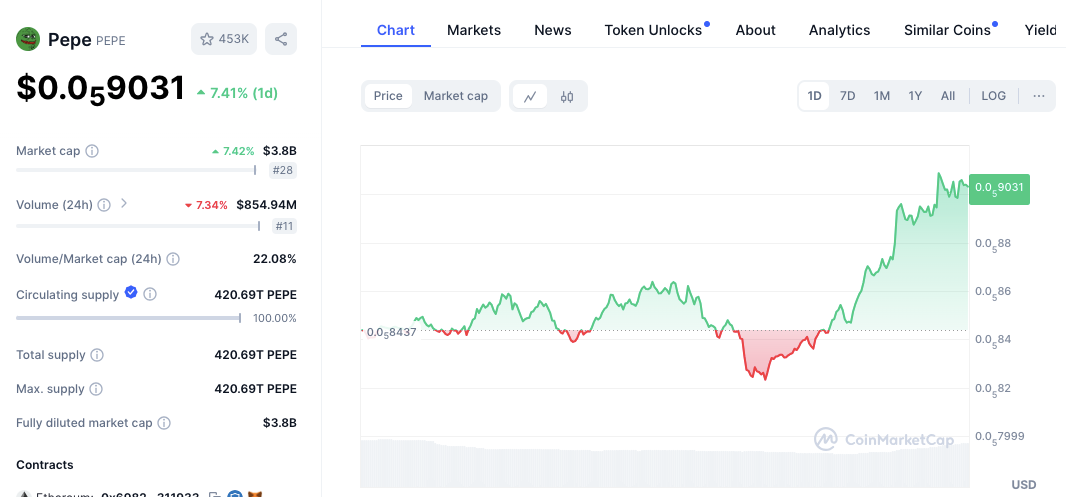Click the 7.41% (1d) change value
The width and height of the screenshot is (1066, 497).
tap(237, 93)
